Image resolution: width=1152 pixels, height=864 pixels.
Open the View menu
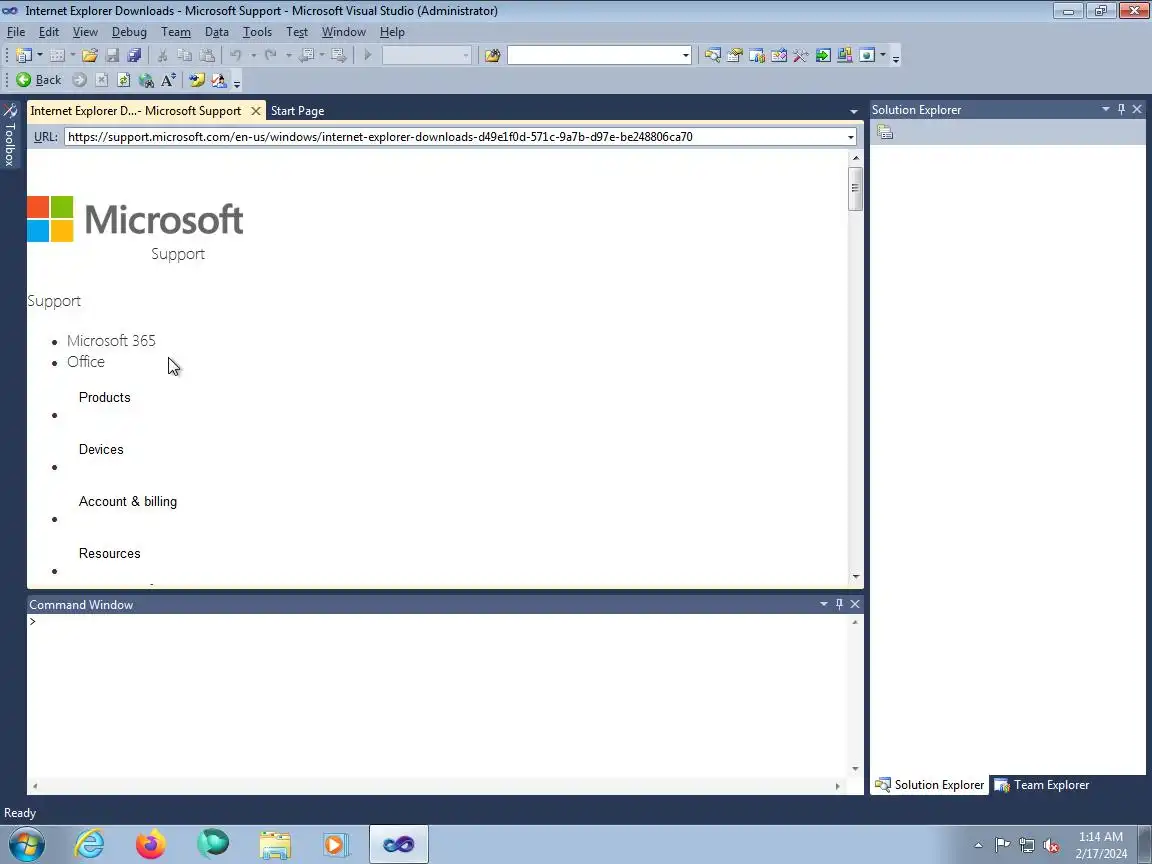(x=85, y=32)
